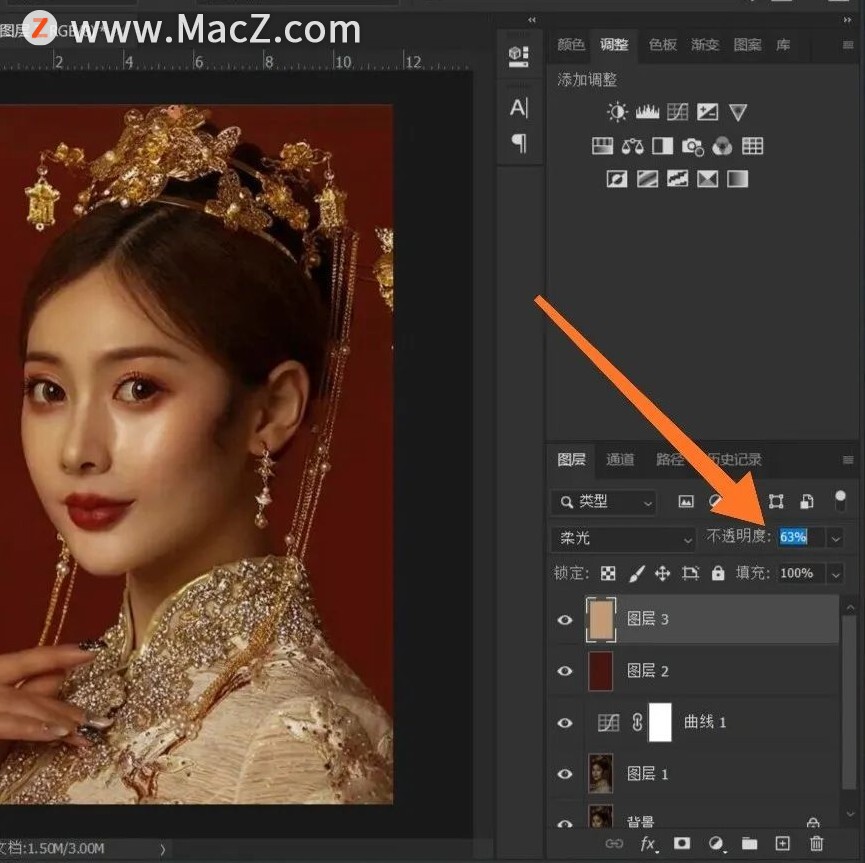865x863 pixels.
Task: Toggle layer filtering switch on or off
Action: [840, 501]
